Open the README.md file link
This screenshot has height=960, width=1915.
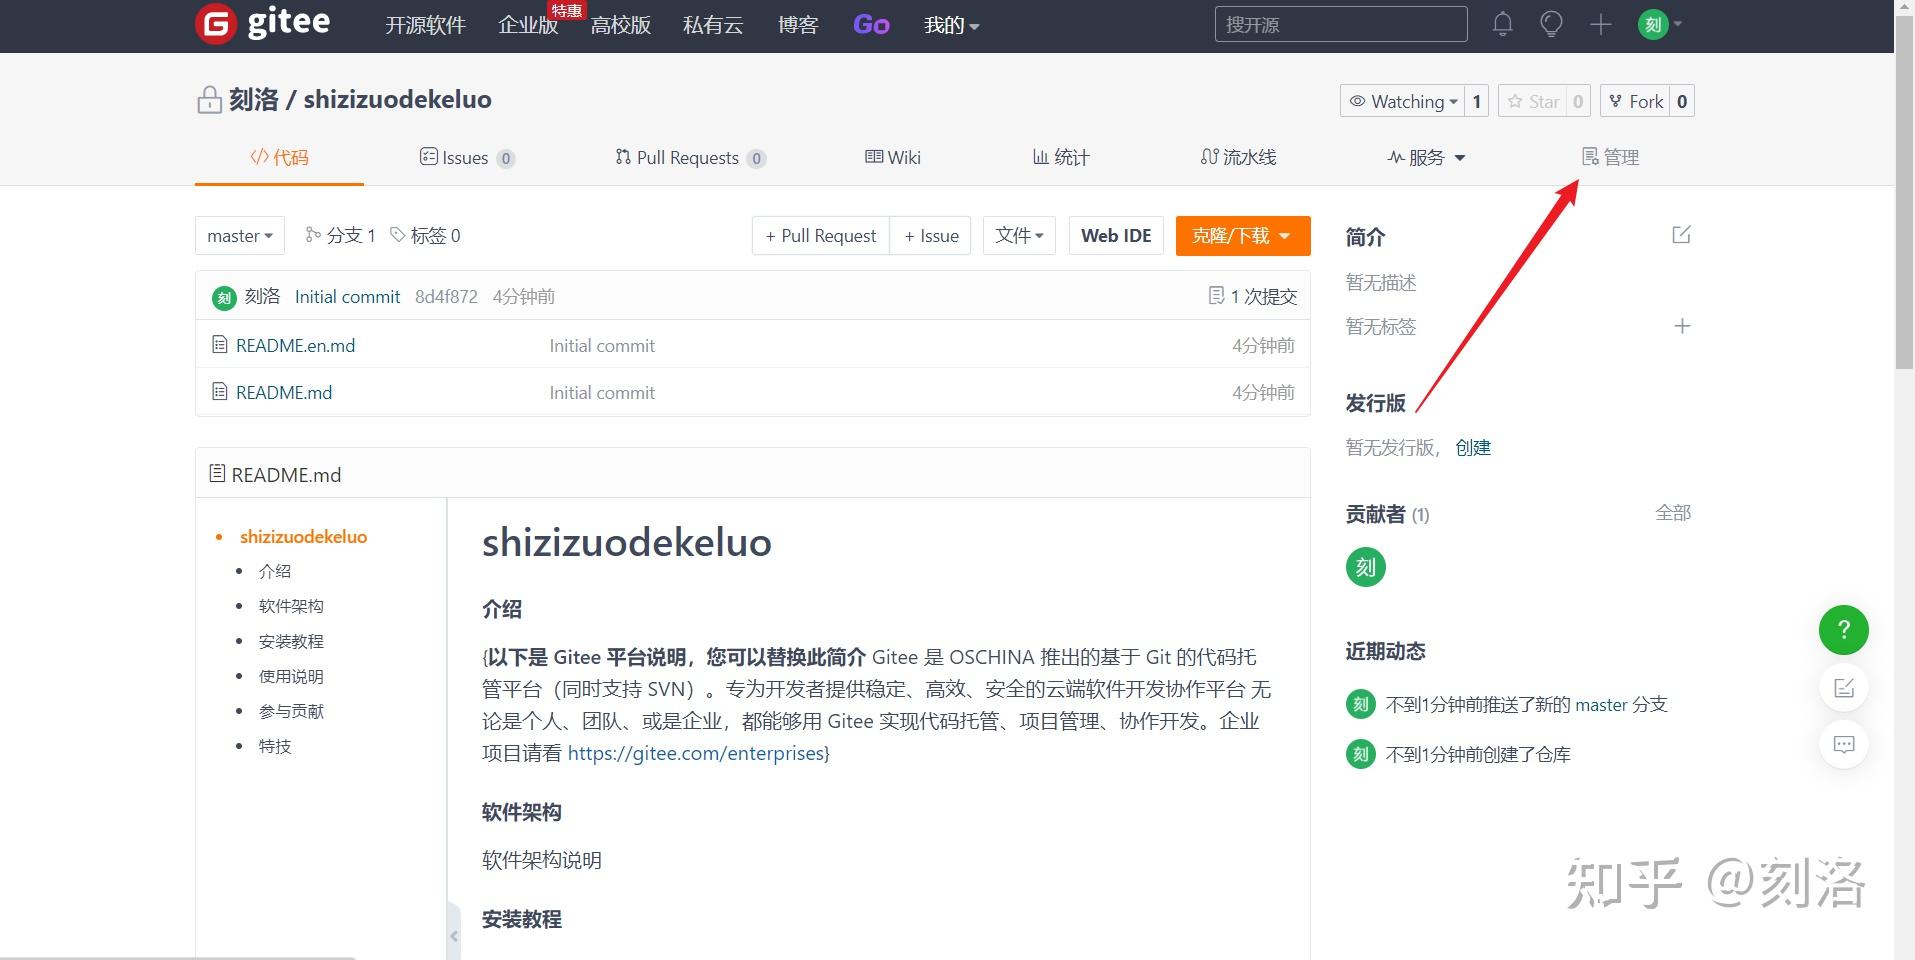pyautogui.click(x=284, y=392)
